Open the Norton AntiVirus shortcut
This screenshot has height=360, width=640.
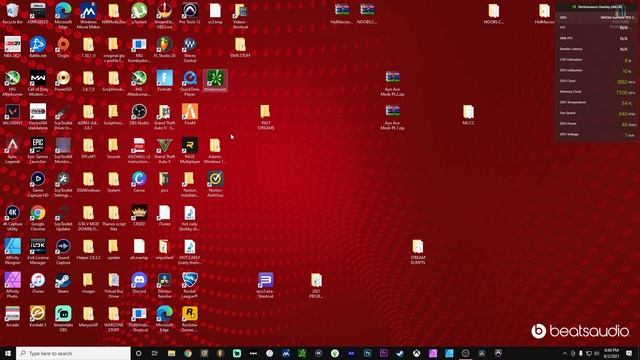215,184
